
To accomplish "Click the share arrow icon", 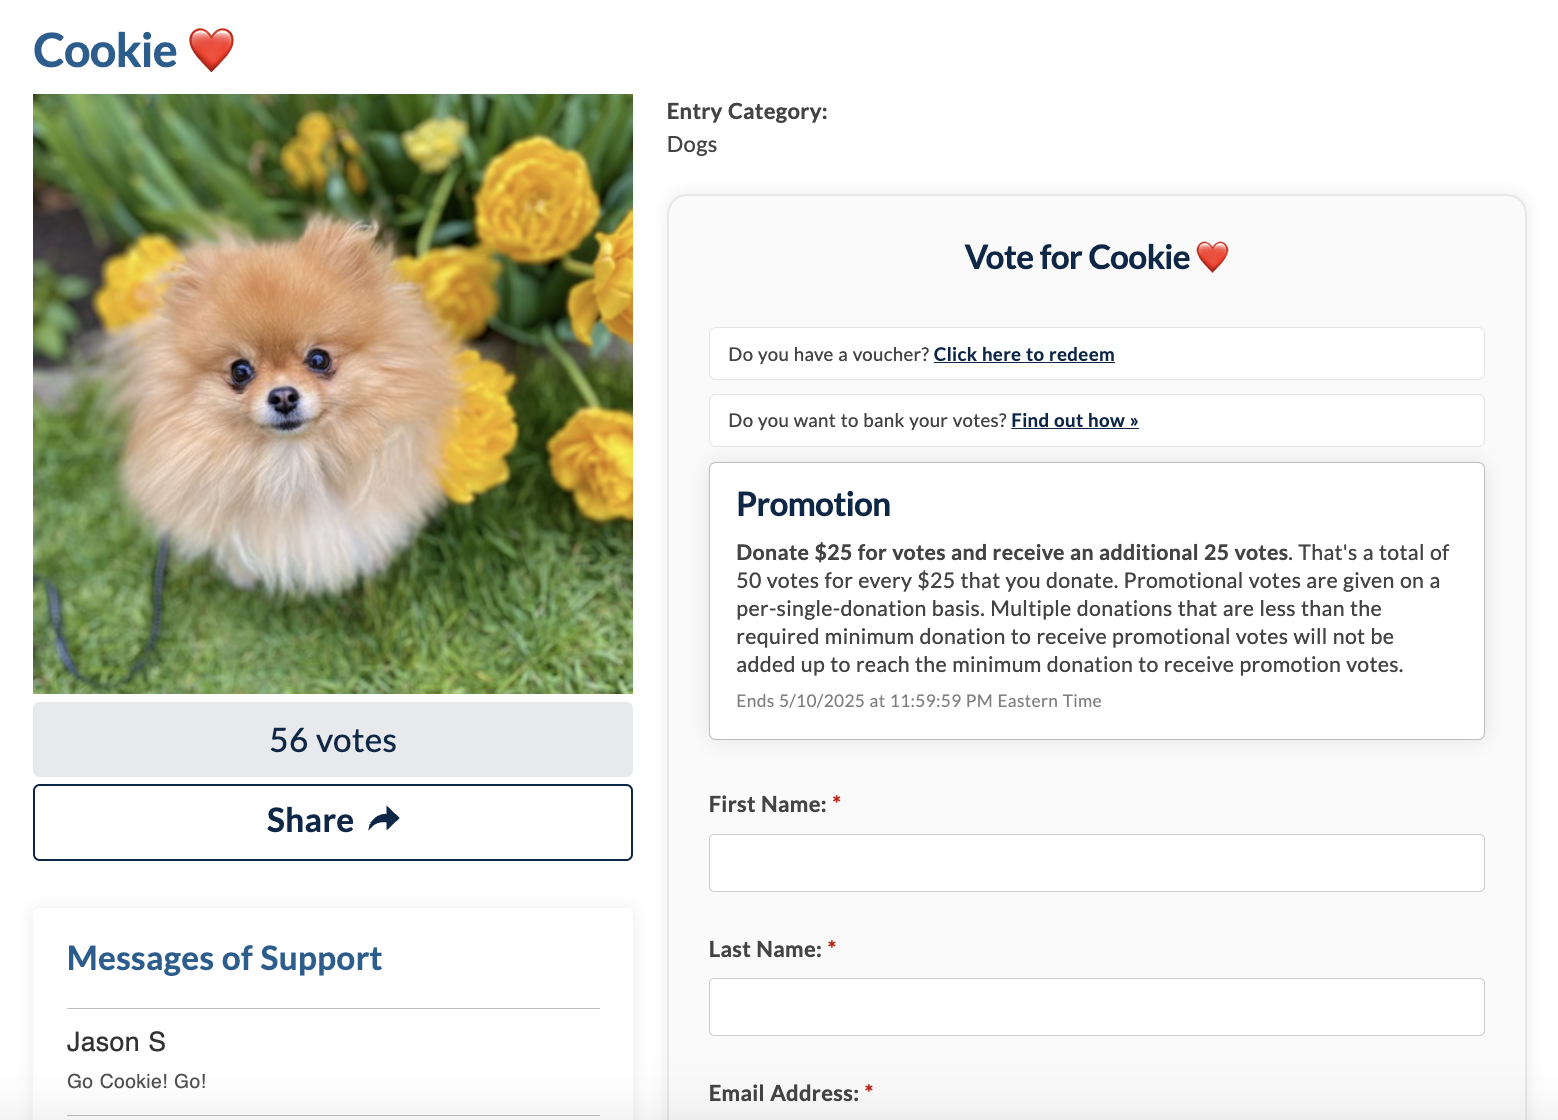I will (x=384, y=820).
